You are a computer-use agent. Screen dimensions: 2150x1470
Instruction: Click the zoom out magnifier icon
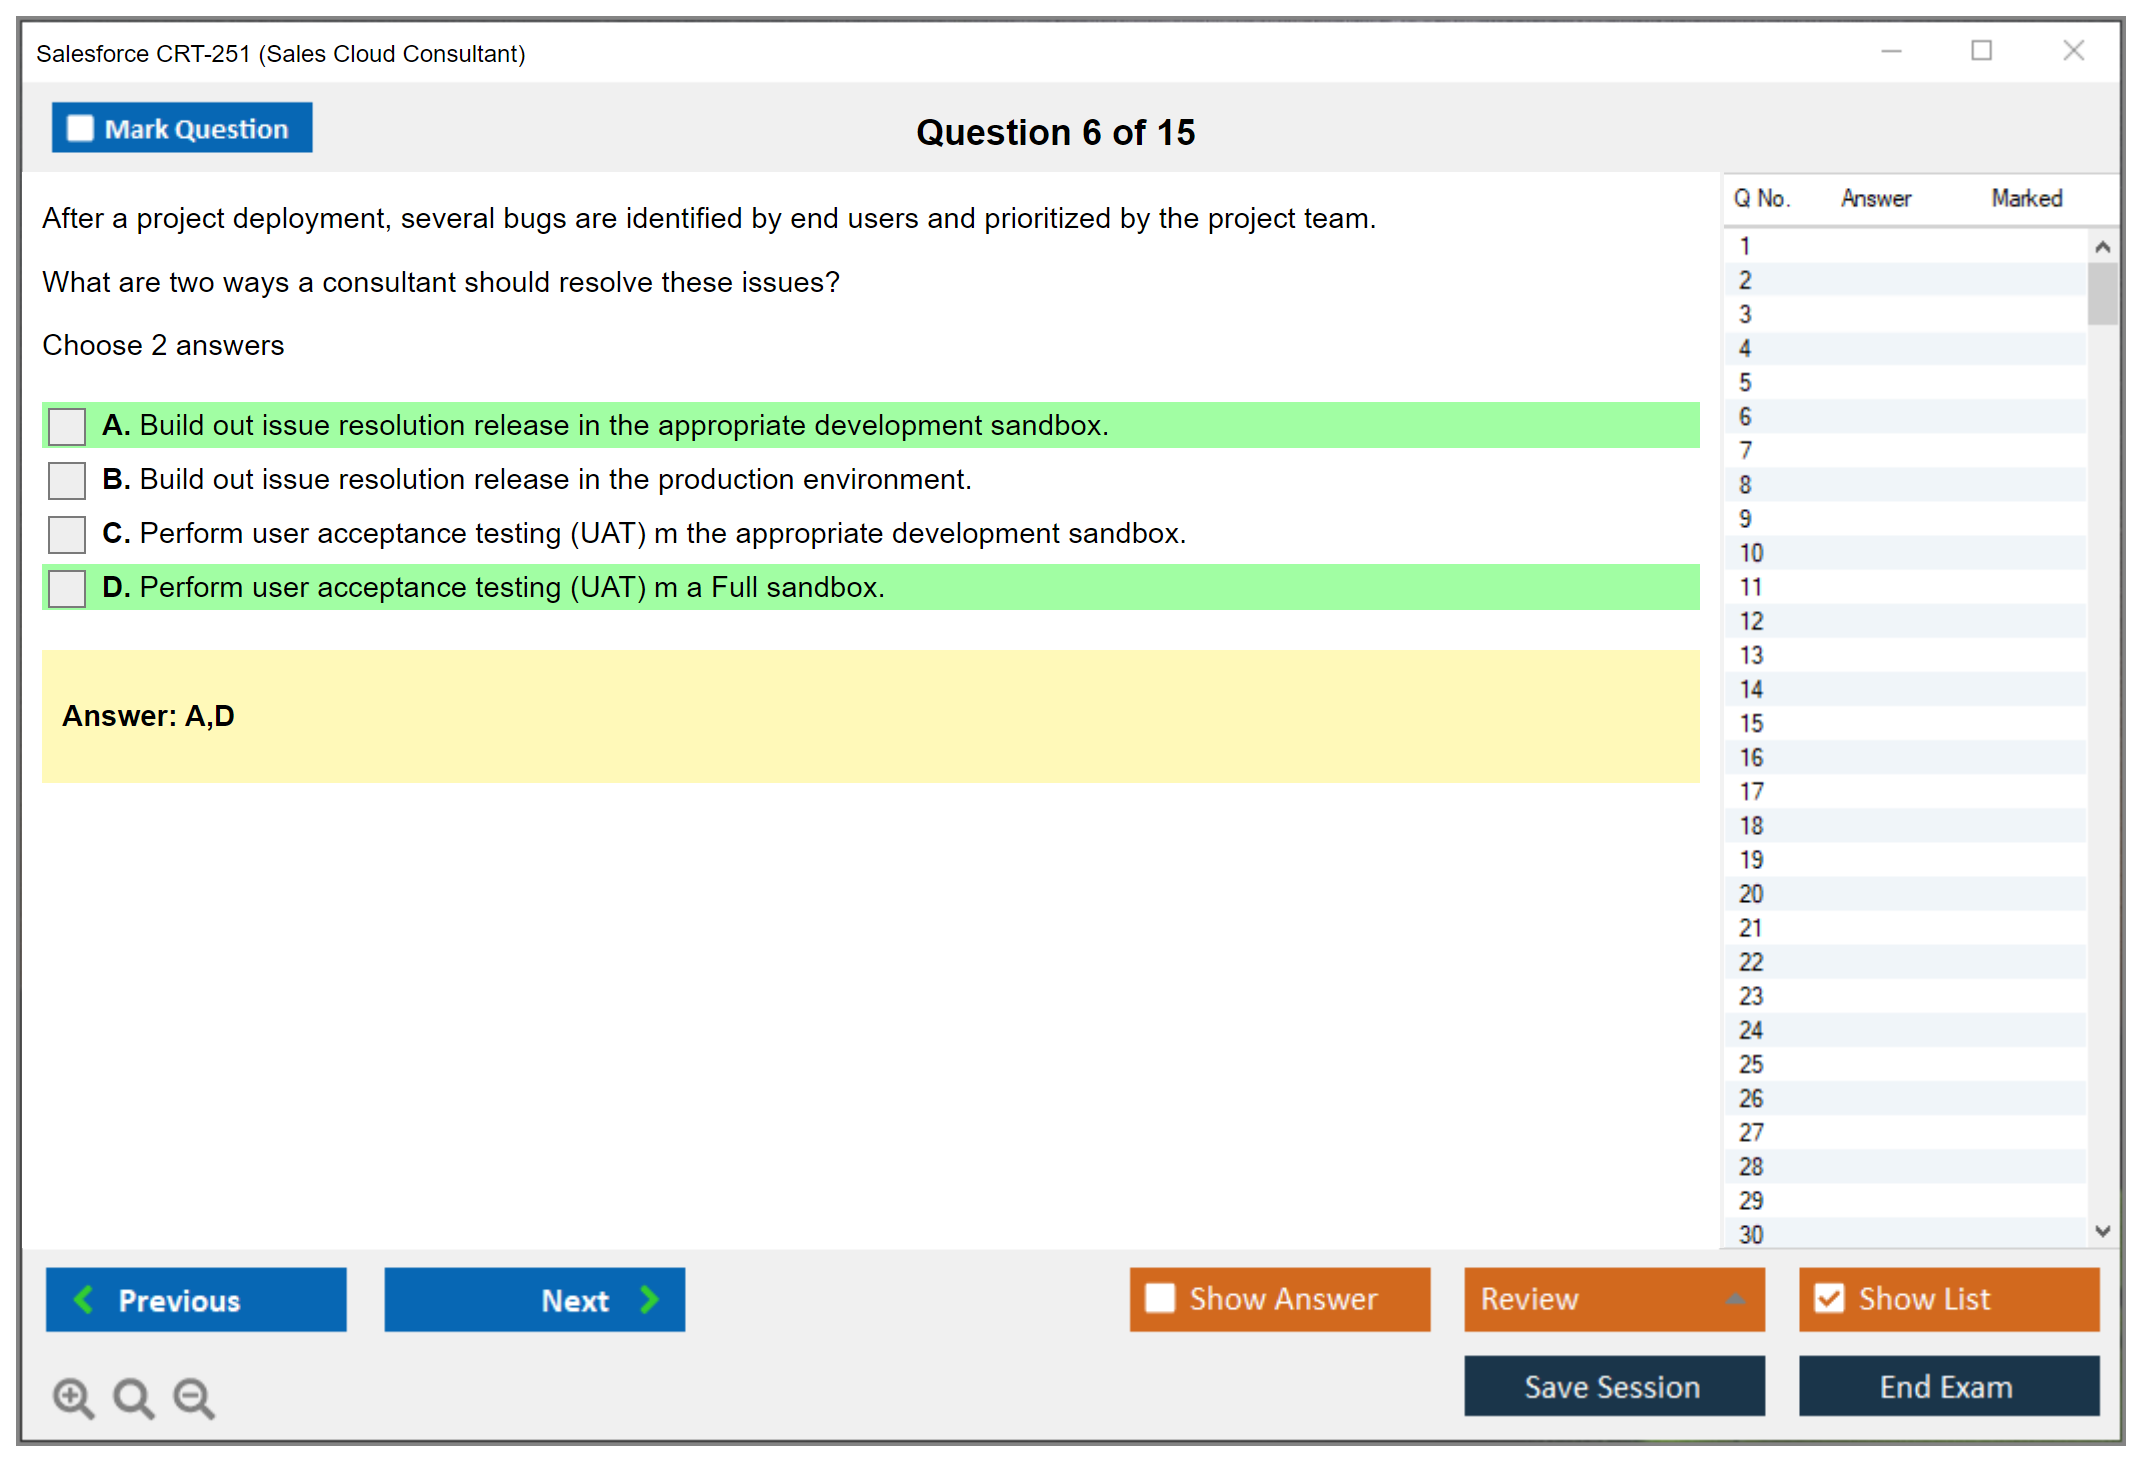point(193,1397)
